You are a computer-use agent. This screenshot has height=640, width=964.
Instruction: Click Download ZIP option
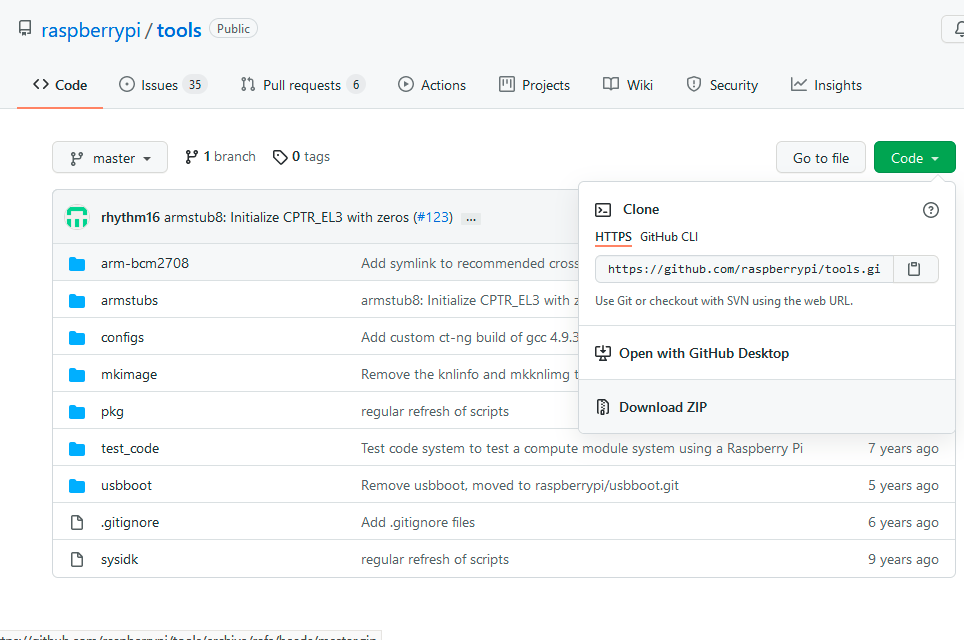click(767, 407)
